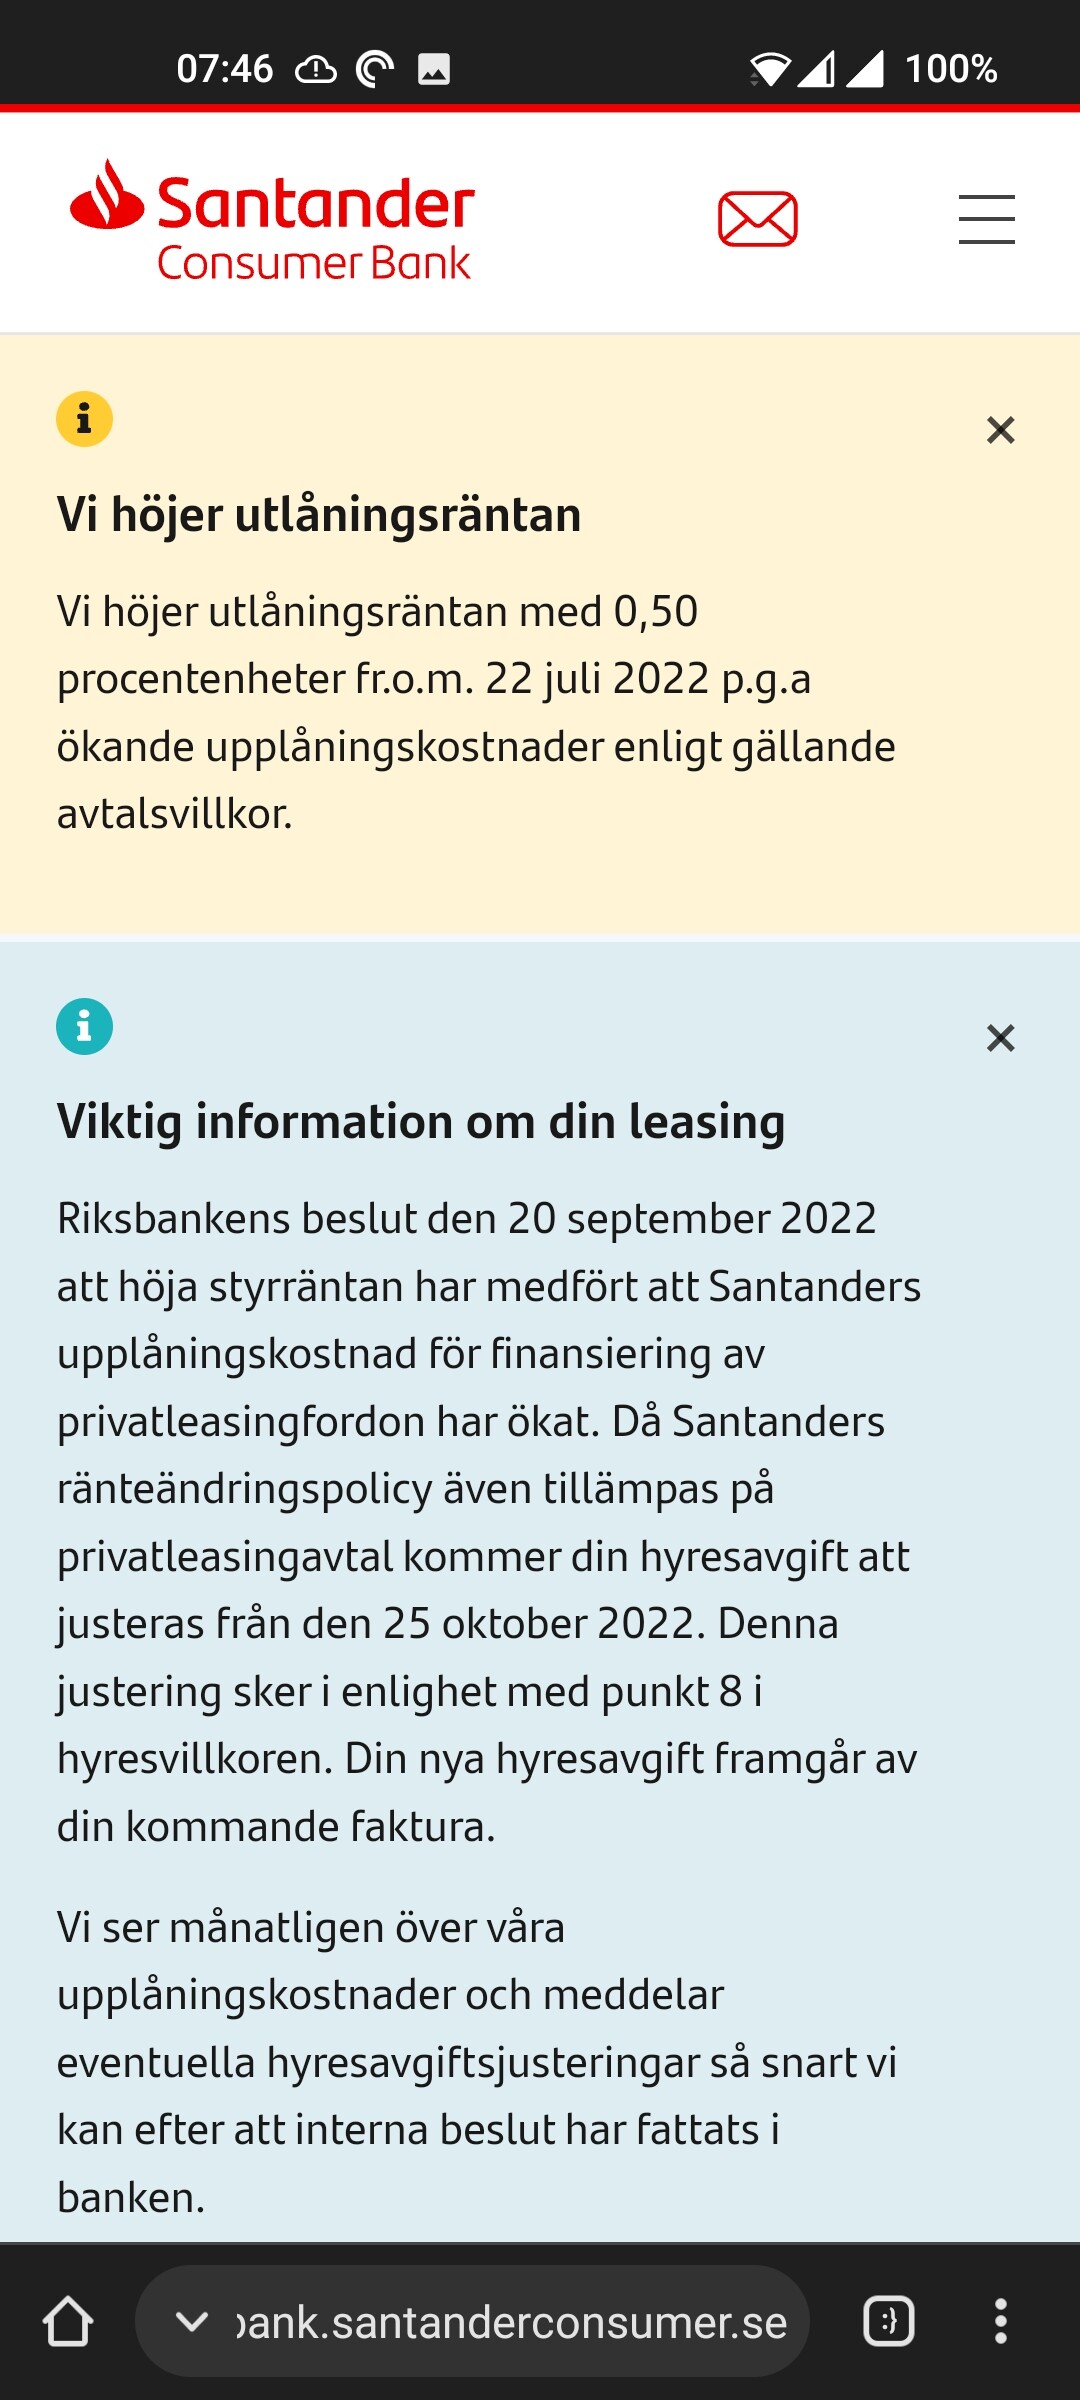Tap the cloud sync status icon
Image resolution: width=1080 pixels, height=2400 pixels.
316,70
